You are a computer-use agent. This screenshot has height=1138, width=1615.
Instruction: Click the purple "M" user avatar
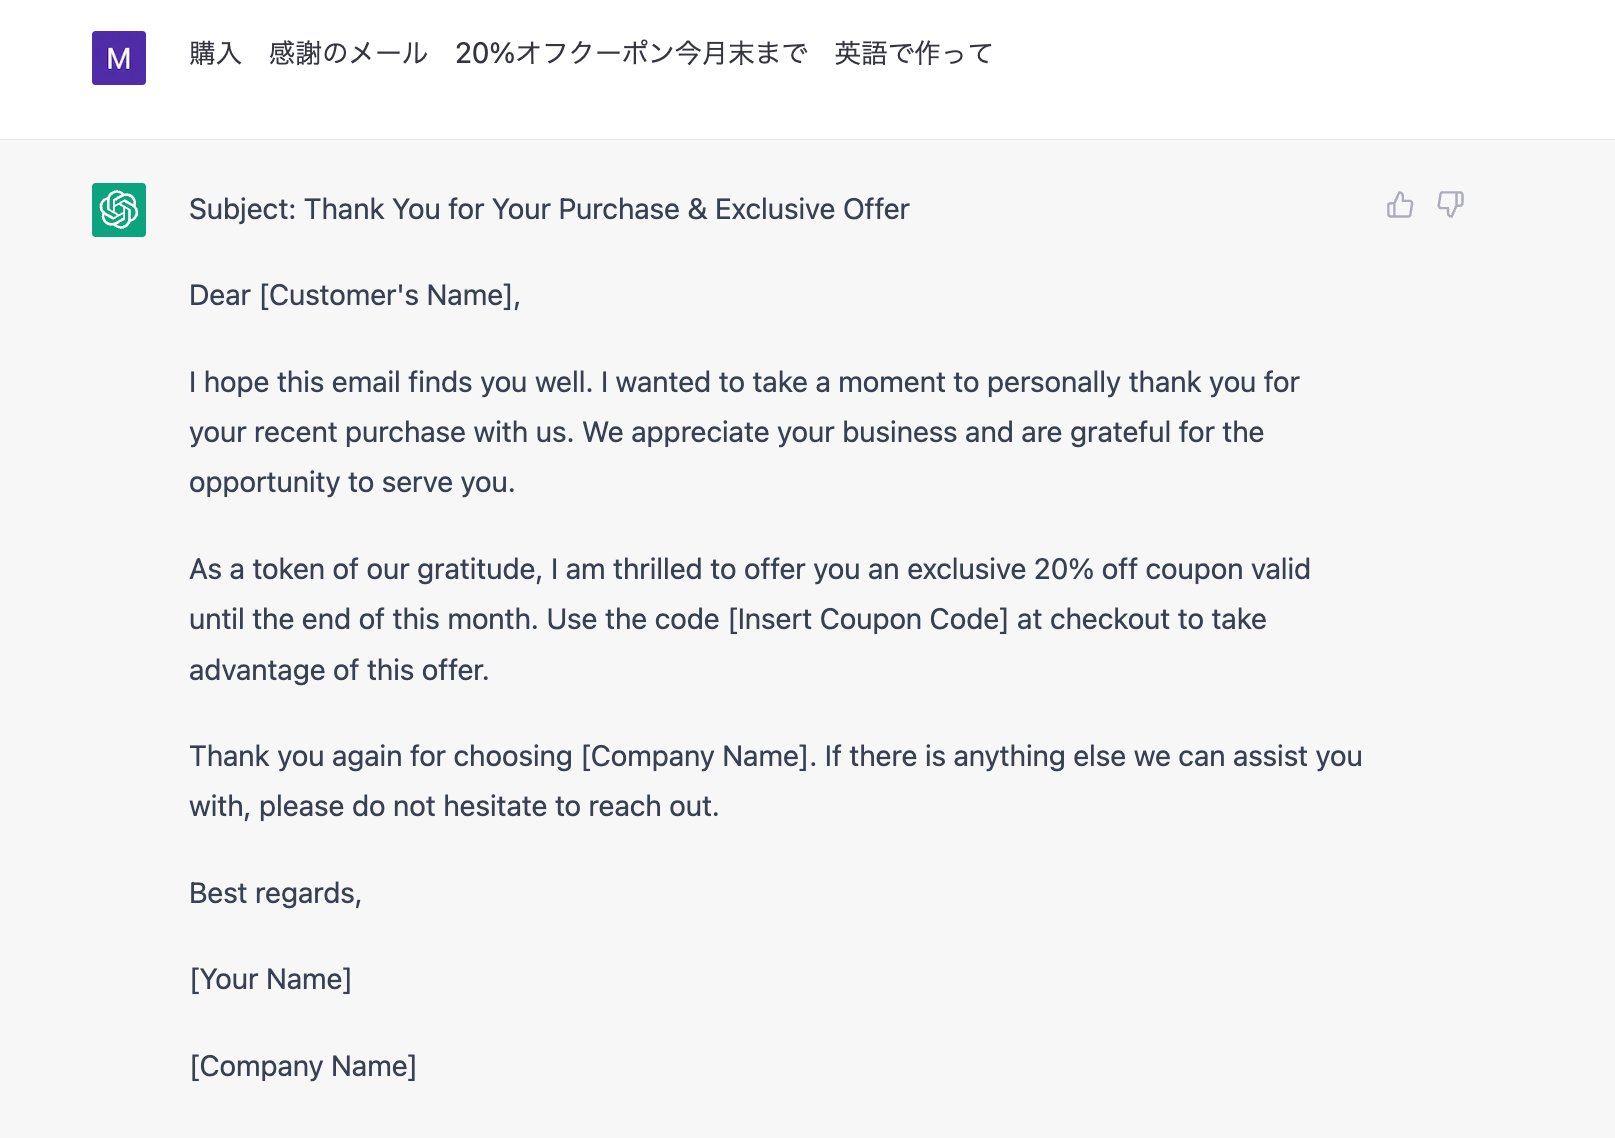pos(118,58)
